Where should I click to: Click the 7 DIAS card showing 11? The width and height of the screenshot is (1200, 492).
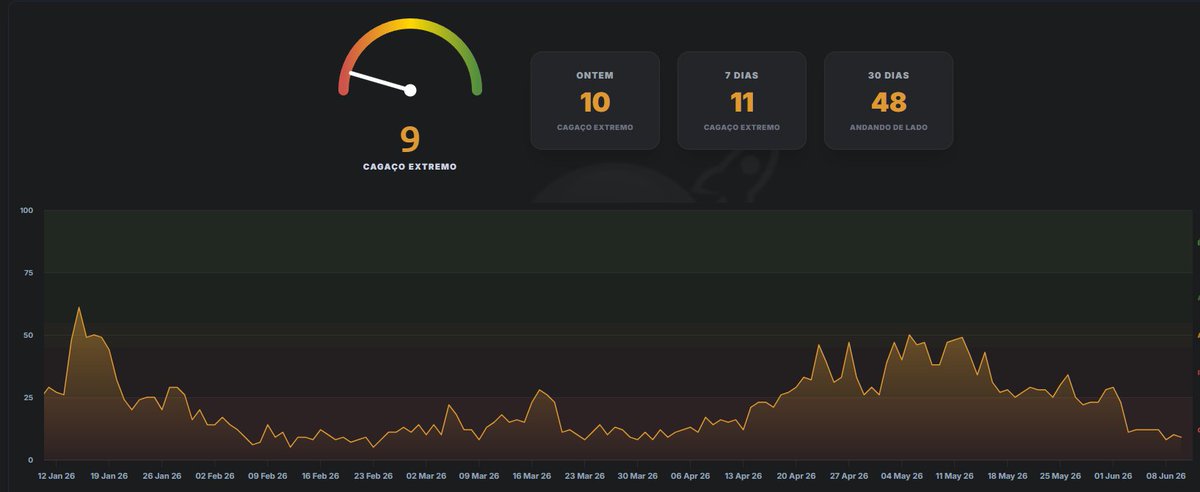pyautogui.click(x=741, y=100)
